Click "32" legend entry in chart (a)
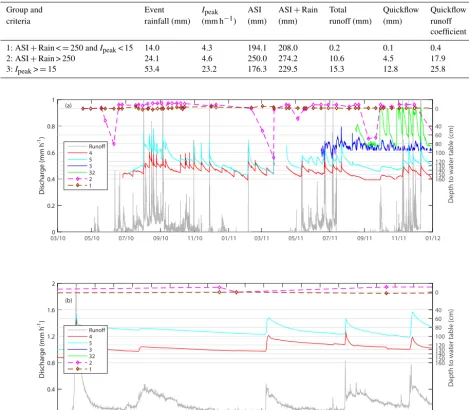The height and width of the screenshot is (410, 469). coord(92,173)
